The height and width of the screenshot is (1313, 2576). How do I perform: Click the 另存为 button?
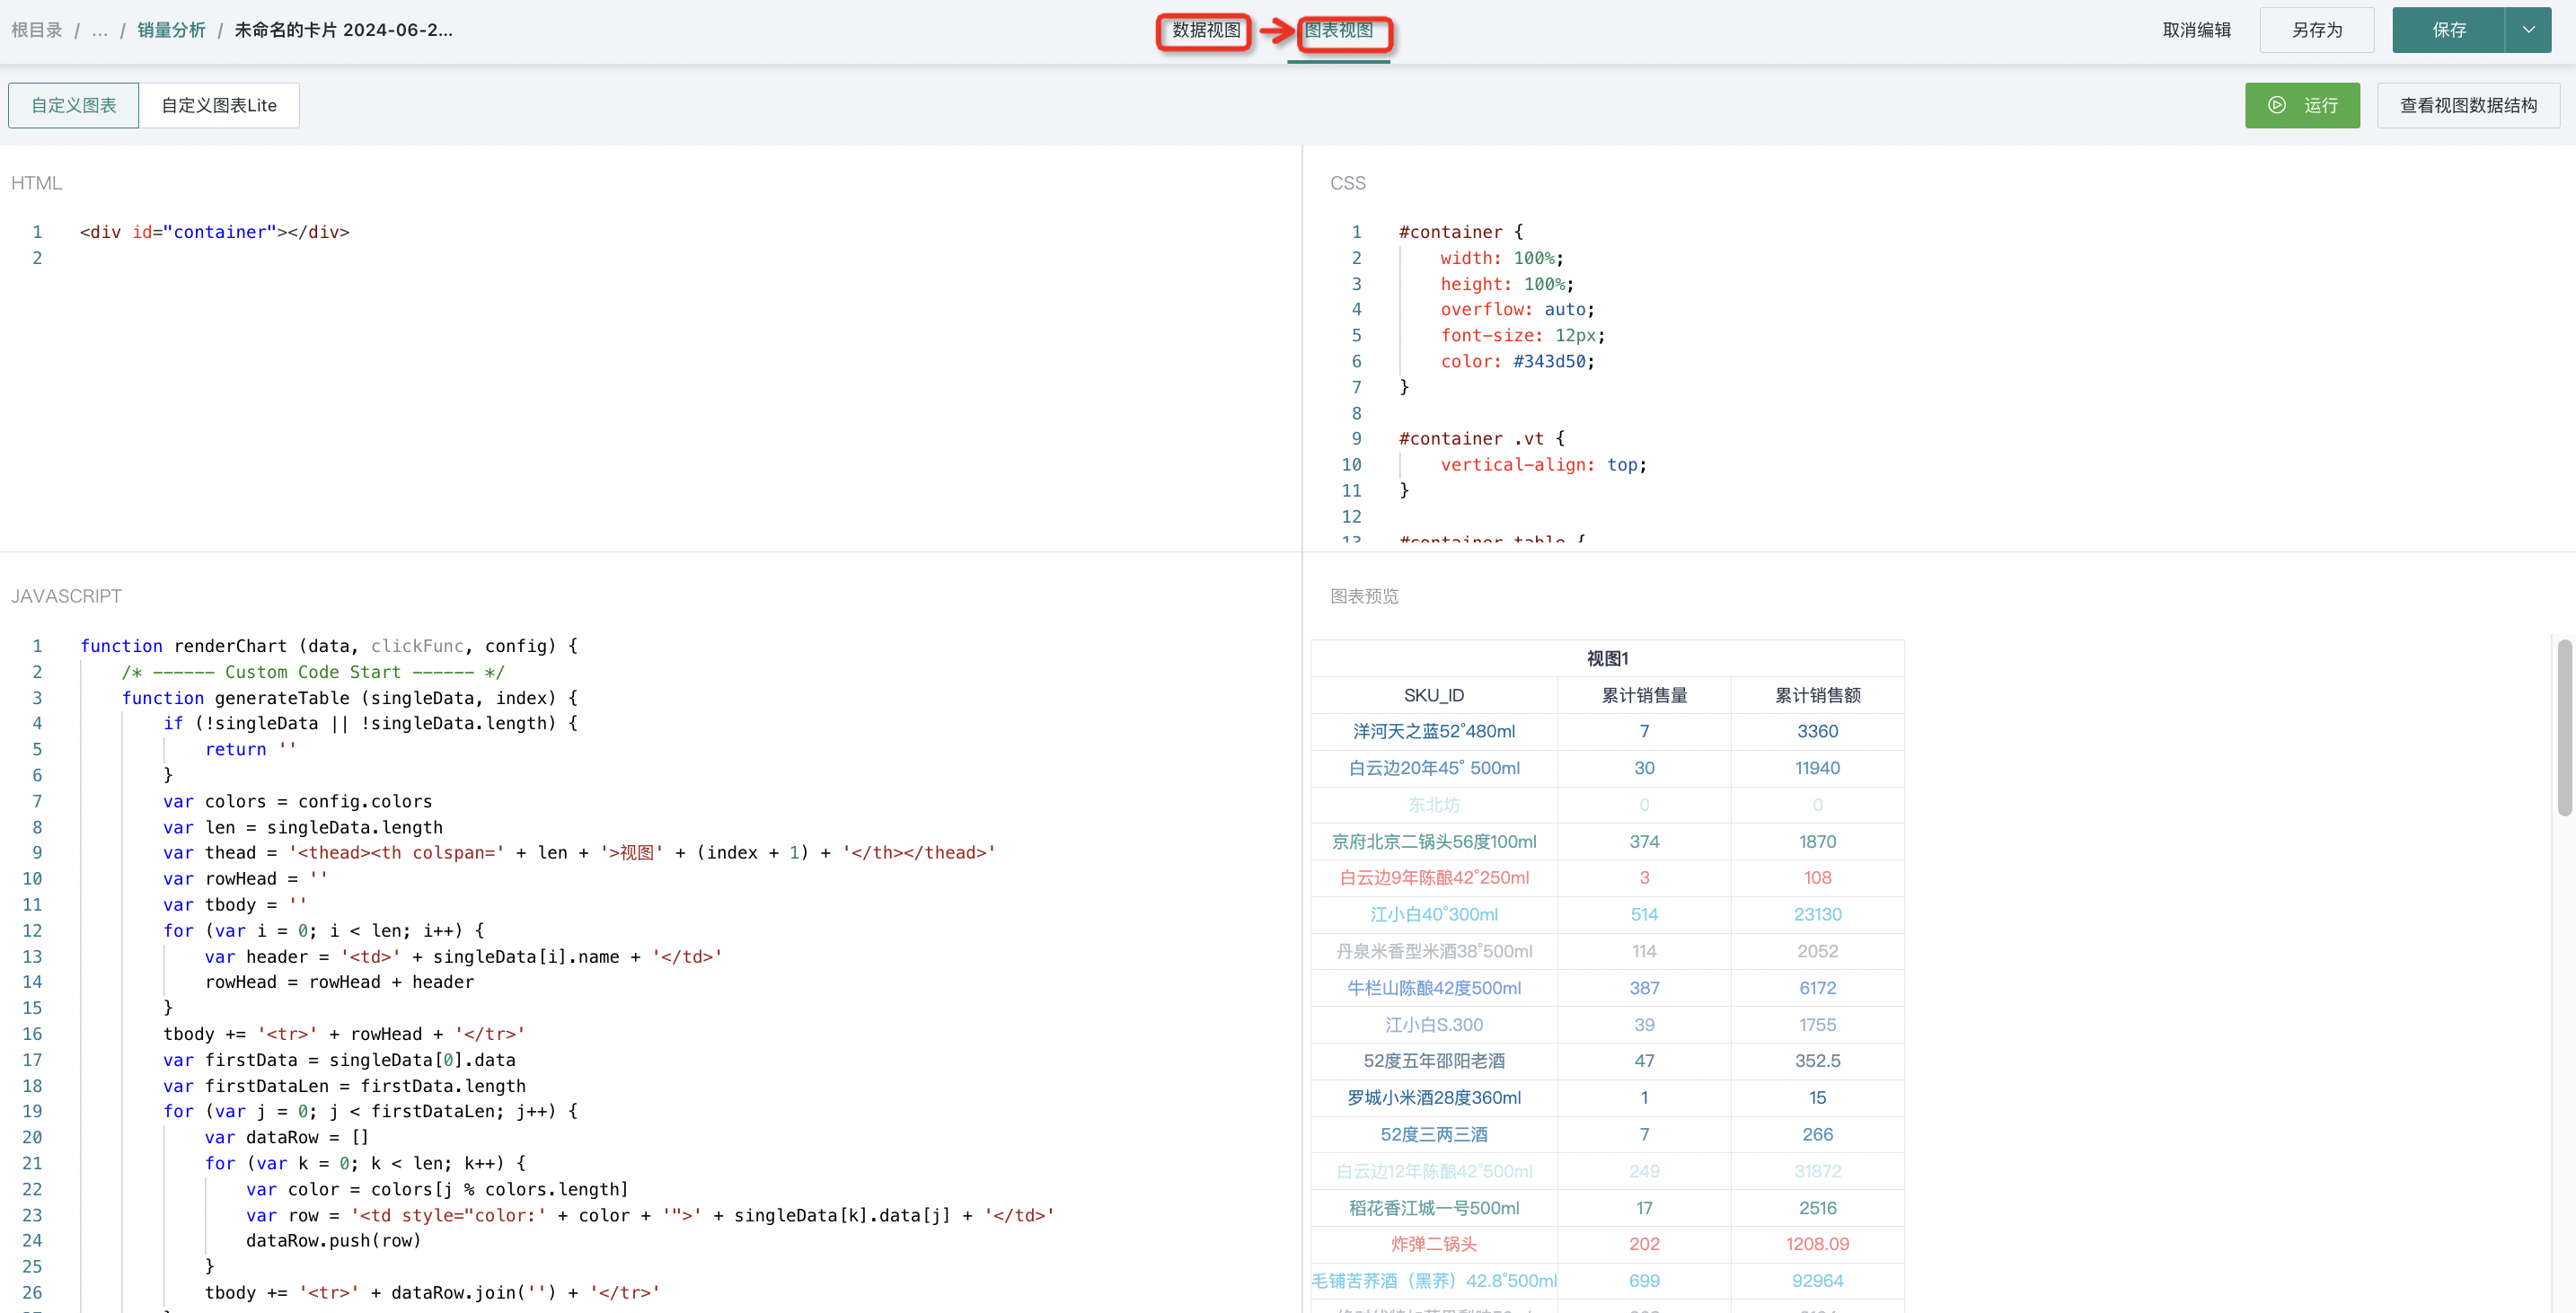click(2316, 30)
